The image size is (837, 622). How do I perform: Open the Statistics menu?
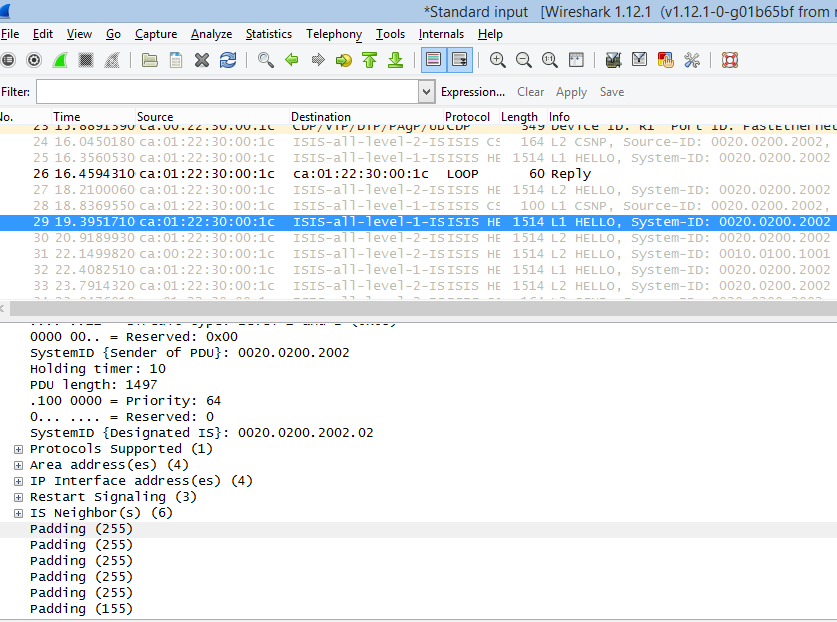pos(269,34)
